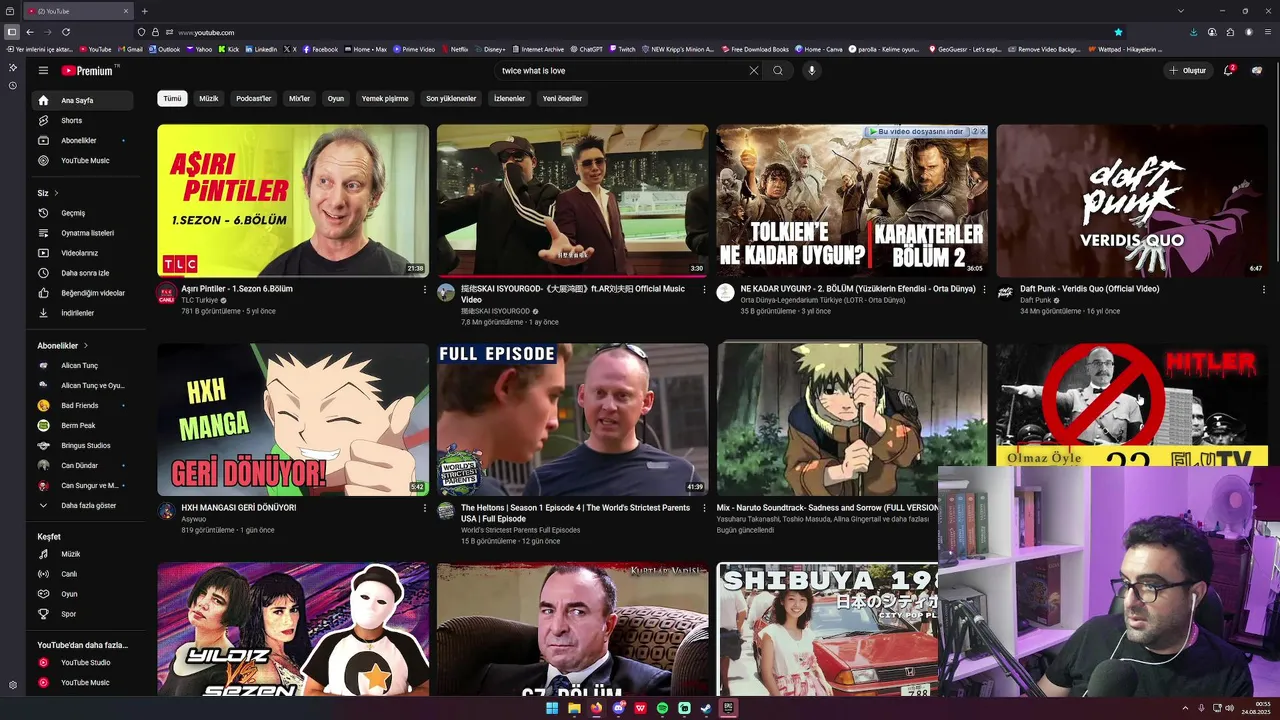Screen dimensions: 1280x720
Task: Open the Oluştur create dropdown
Action: click(1188, 71)
